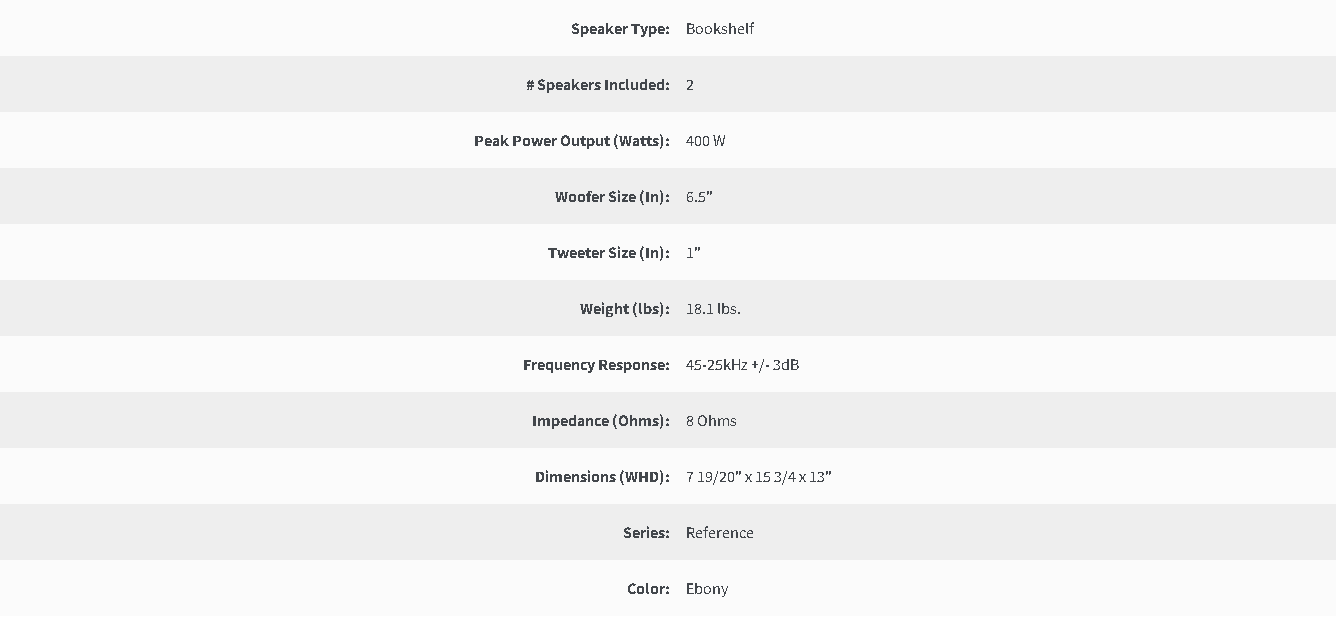Image resolution: width=1336 pixels, height=619 pixels.
Task: Click the Weight (lbs) label
Action: coord(625,309)
